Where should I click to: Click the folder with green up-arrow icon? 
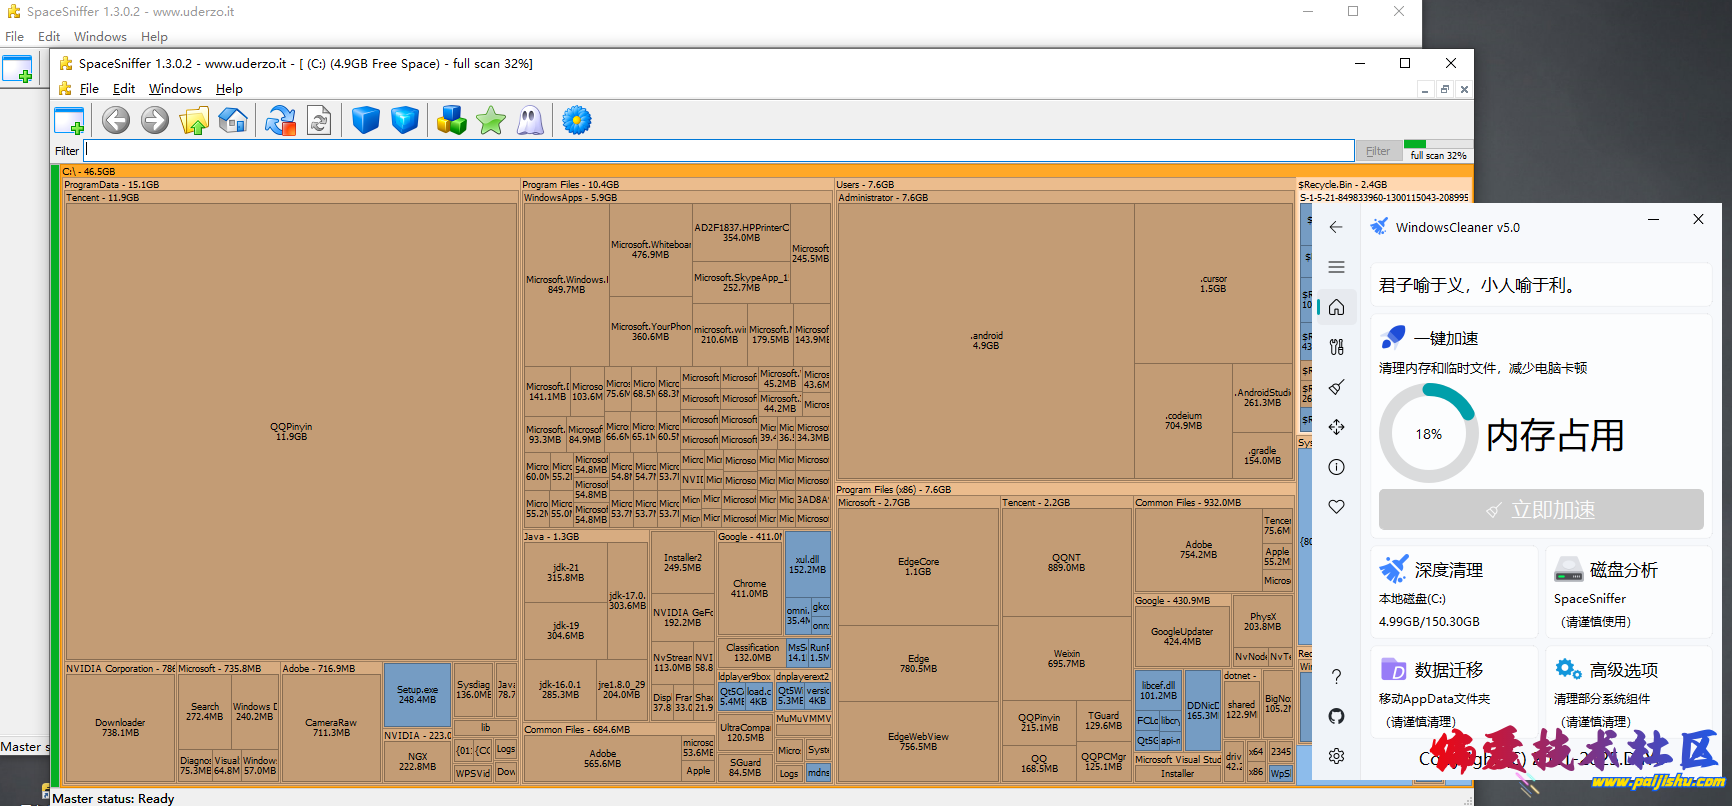[194, 121]
